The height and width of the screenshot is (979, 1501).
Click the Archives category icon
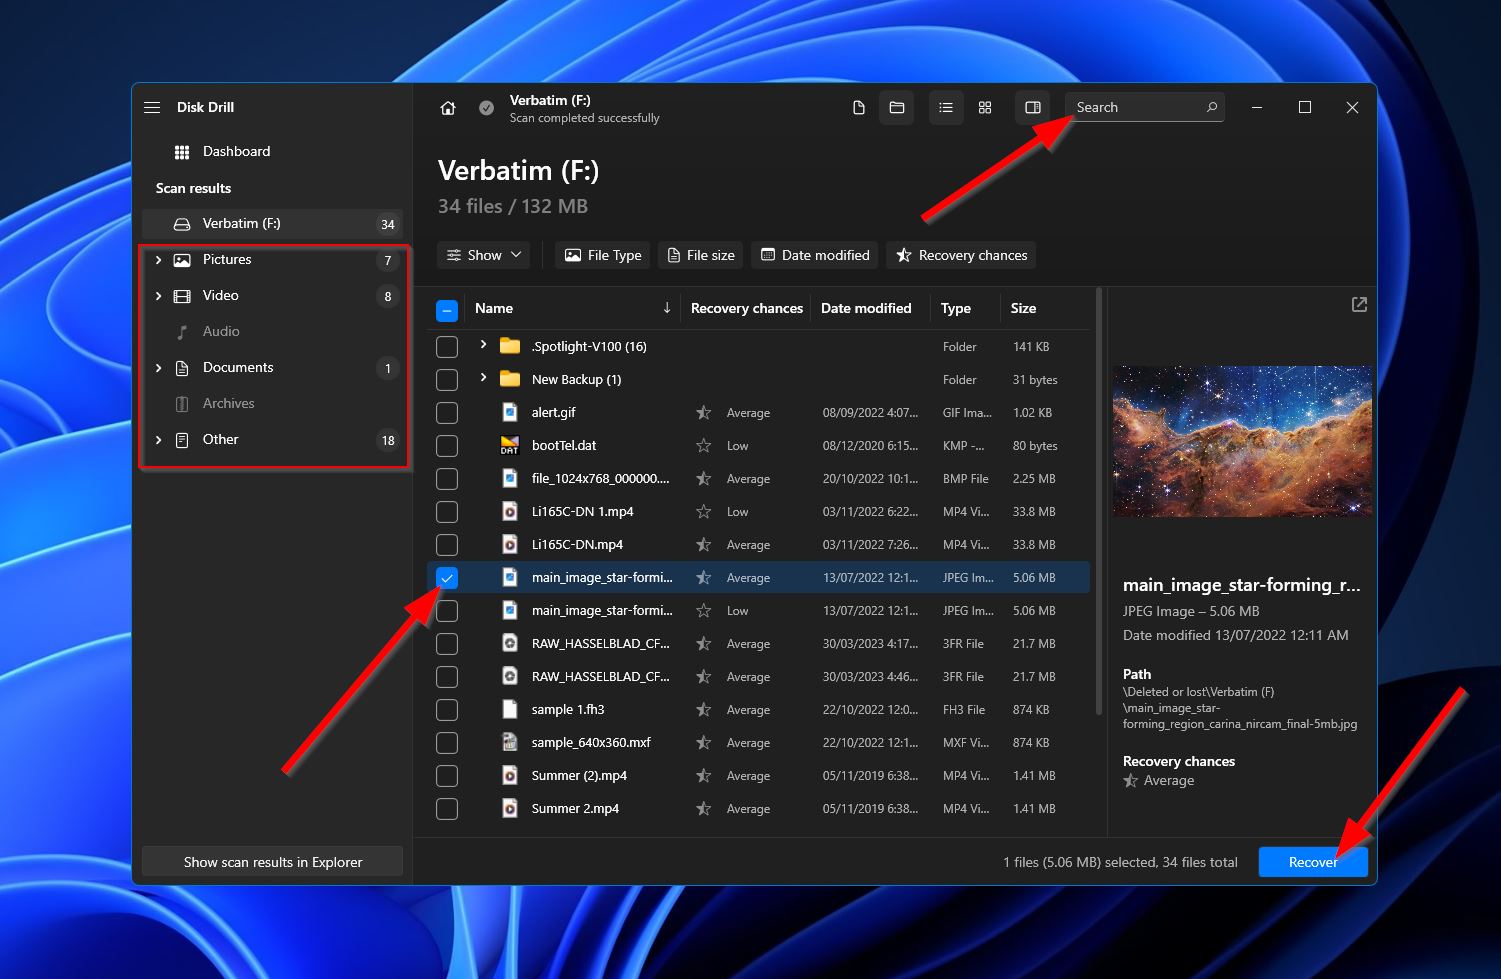point(182,404)
